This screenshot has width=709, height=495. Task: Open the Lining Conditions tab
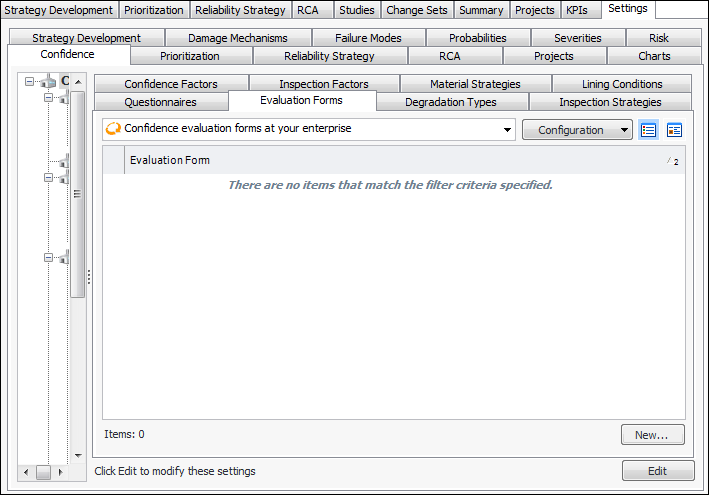pos(622,84)
